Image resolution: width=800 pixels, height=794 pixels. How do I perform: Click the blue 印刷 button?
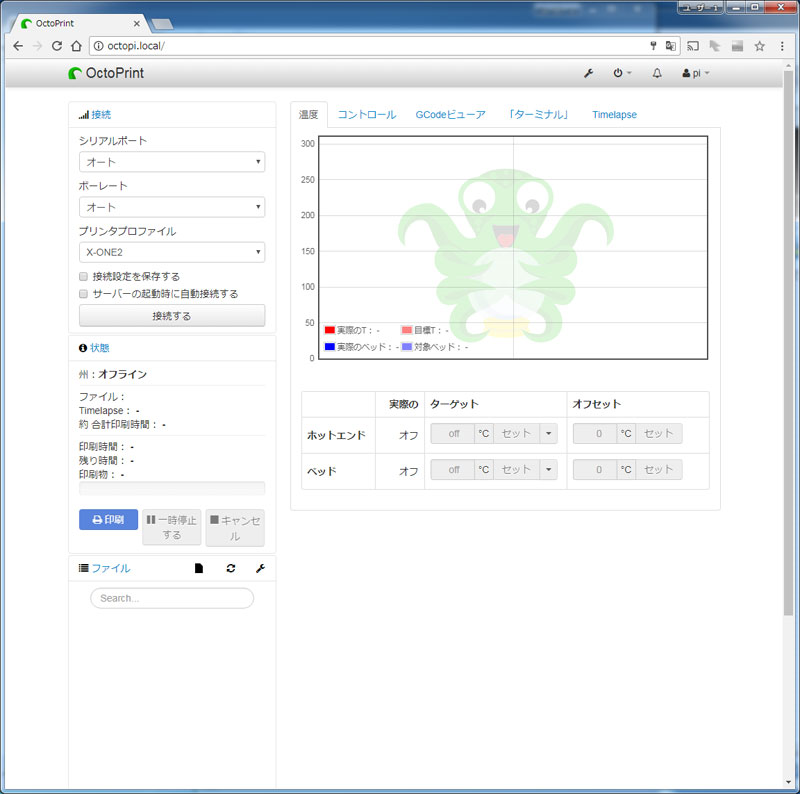pos(108,519)
